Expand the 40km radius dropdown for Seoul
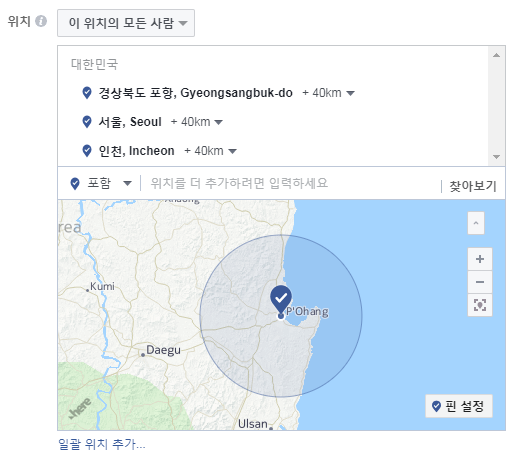The height and width of the screenshot is (457, 511). click(x=197, y=122)
